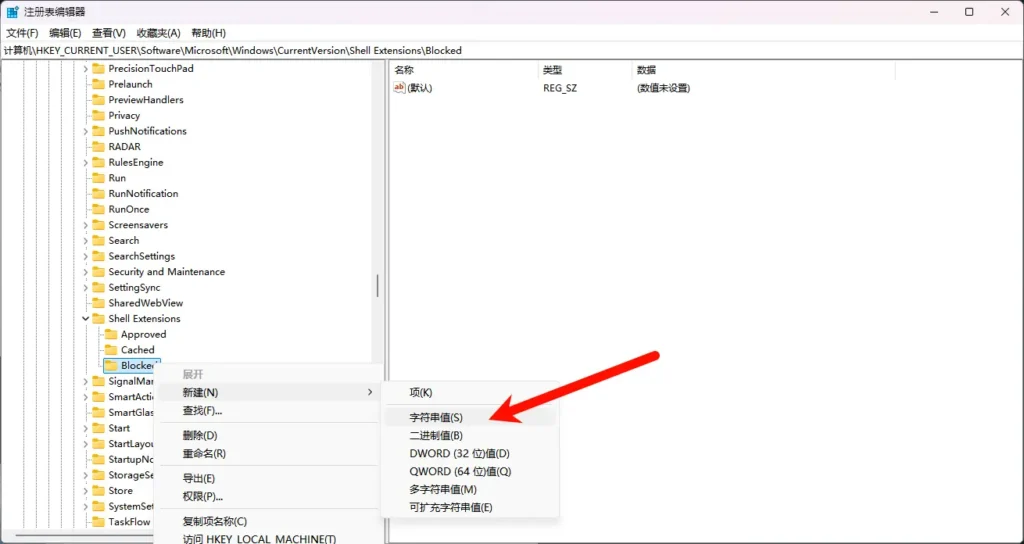This screenshot has height=544, width=1024.
Task: Click the 数据 column header
Action: (x=763, y=71)
